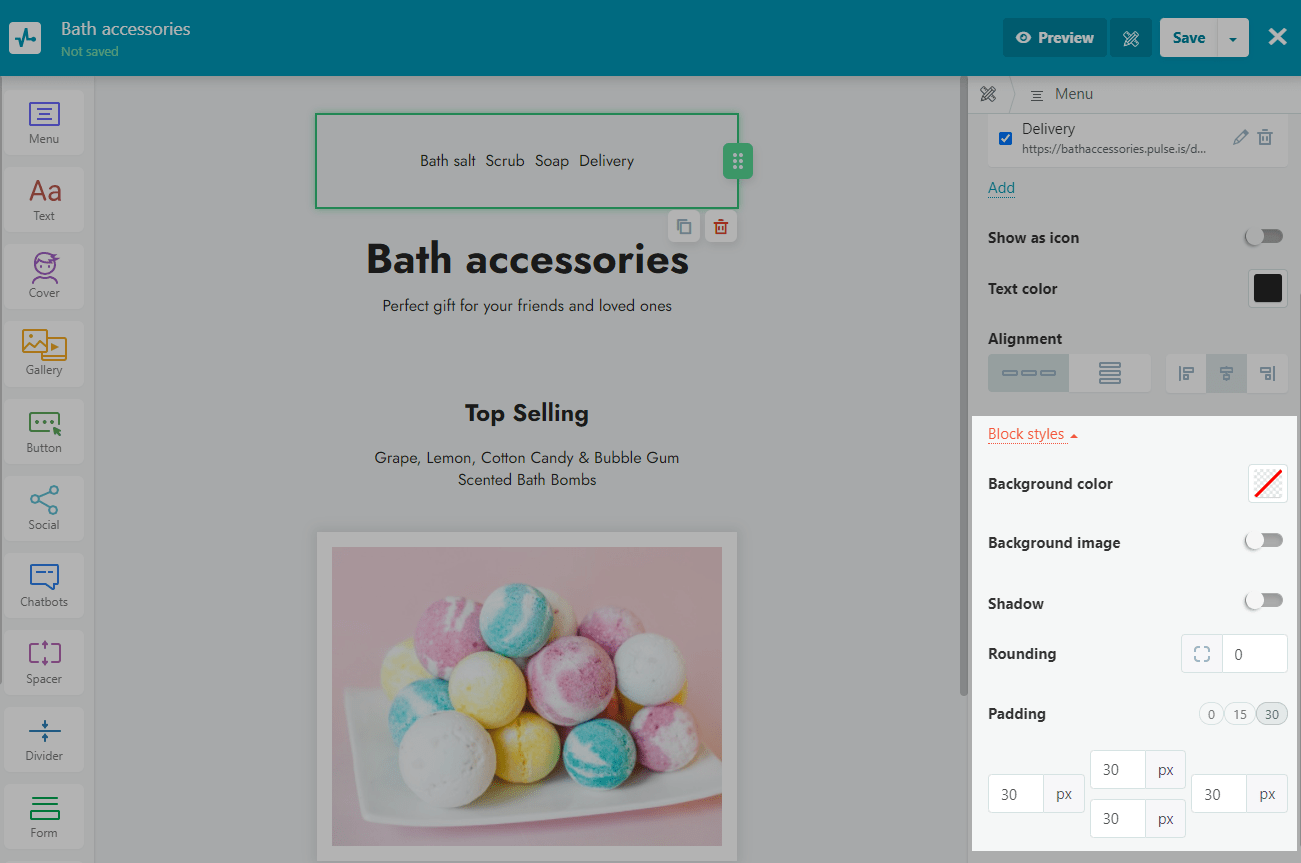
Task: Click the Add menu item link
Action: tap(1001, 188)
